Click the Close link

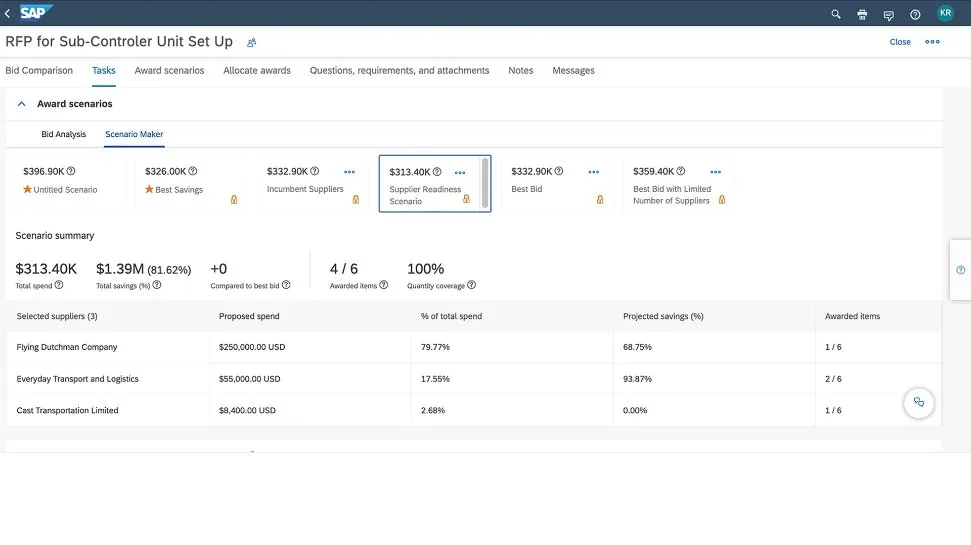900,42
